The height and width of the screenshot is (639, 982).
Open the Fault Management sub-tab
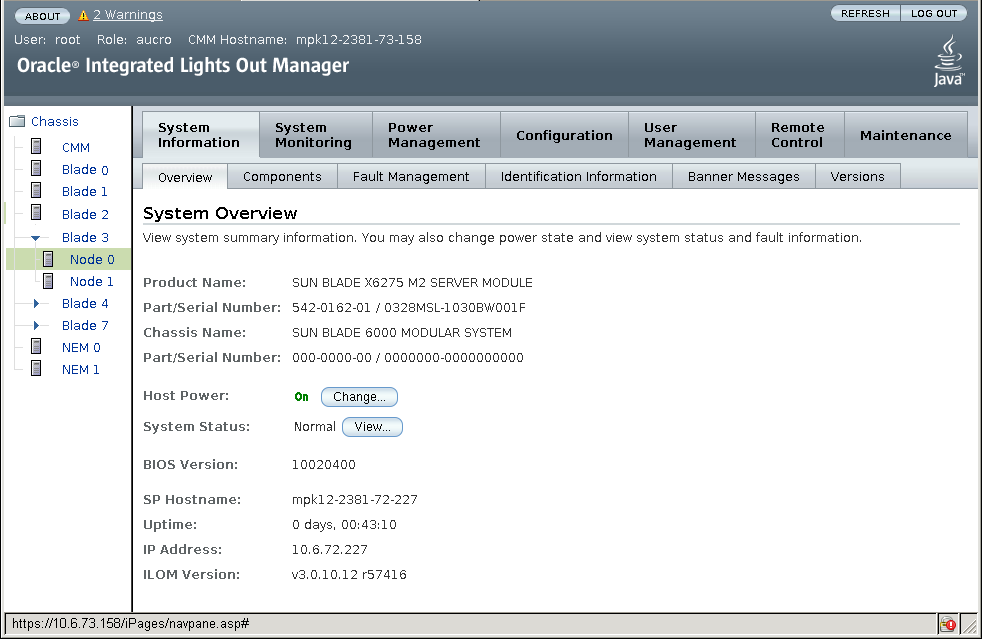[x=411, y=177]
